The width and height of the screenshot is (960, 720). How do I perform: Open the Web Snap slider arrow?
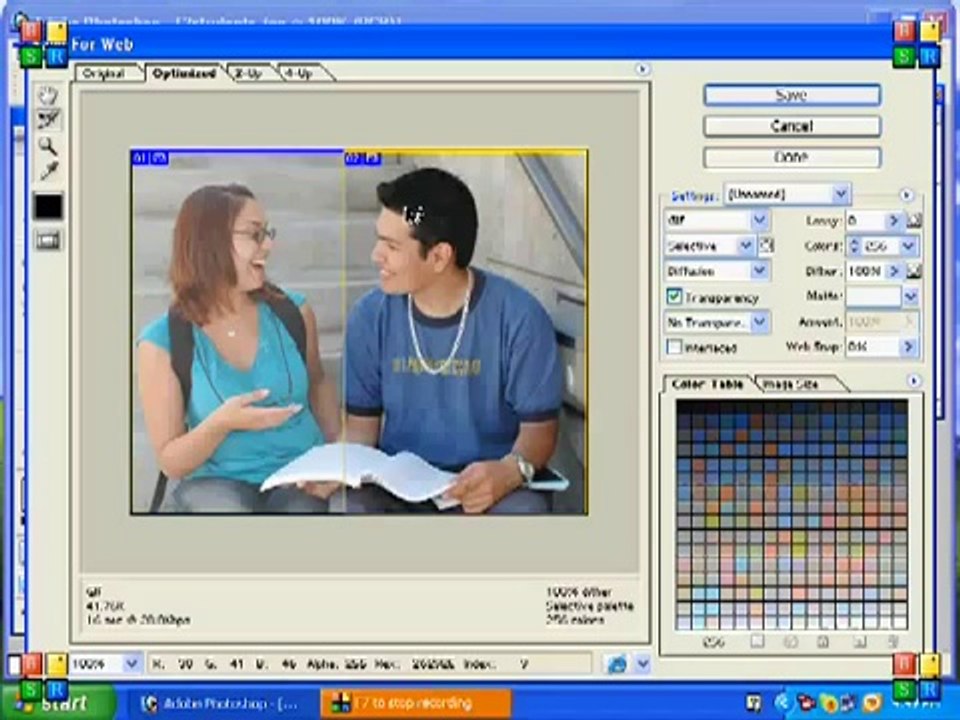point(909,347)
